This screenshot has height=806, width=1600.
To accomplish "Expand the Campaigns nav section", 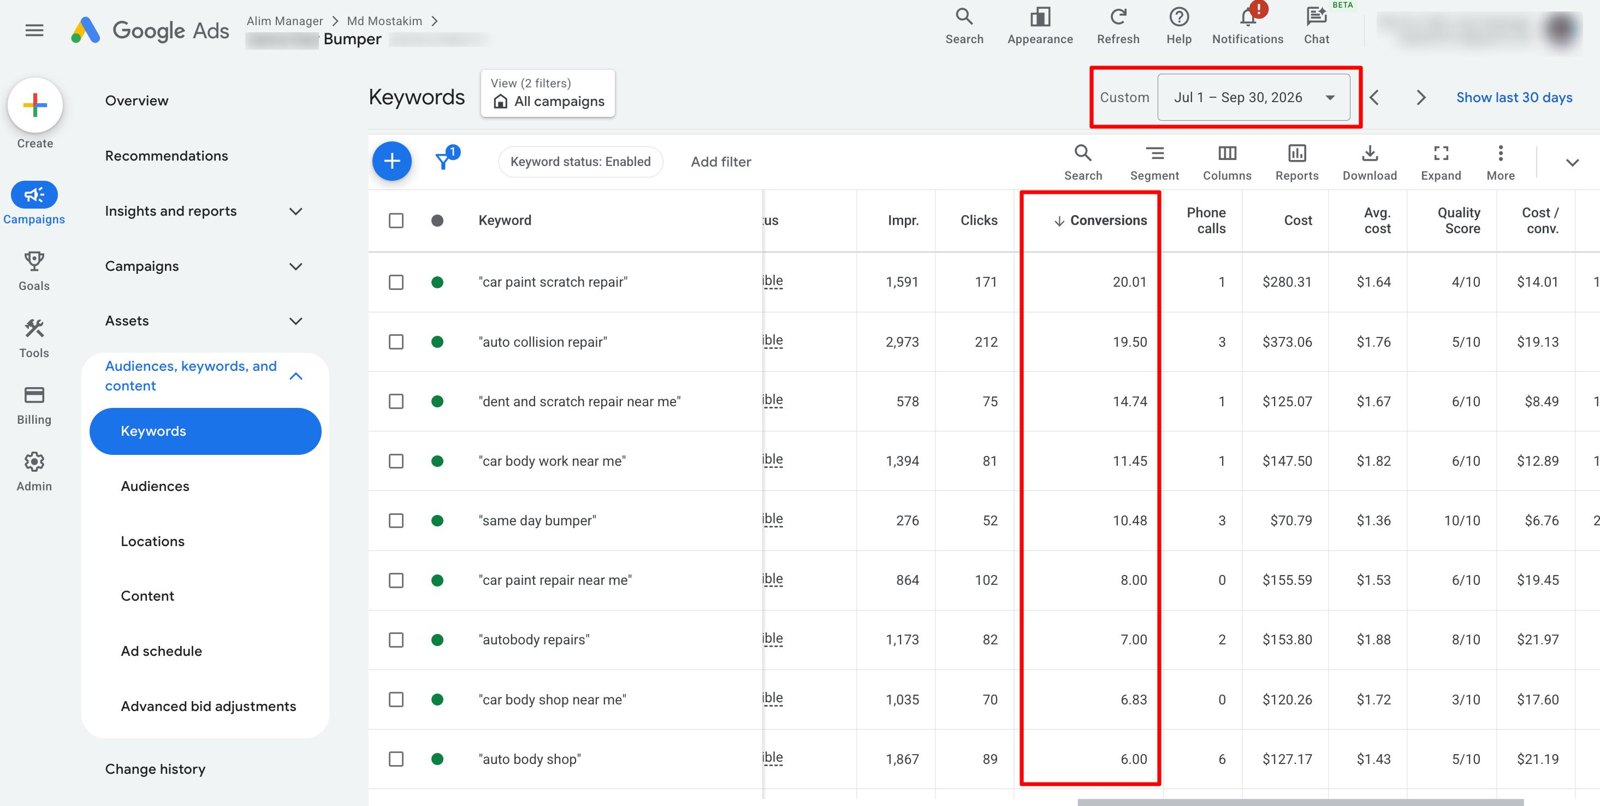I will click(296, 266).
